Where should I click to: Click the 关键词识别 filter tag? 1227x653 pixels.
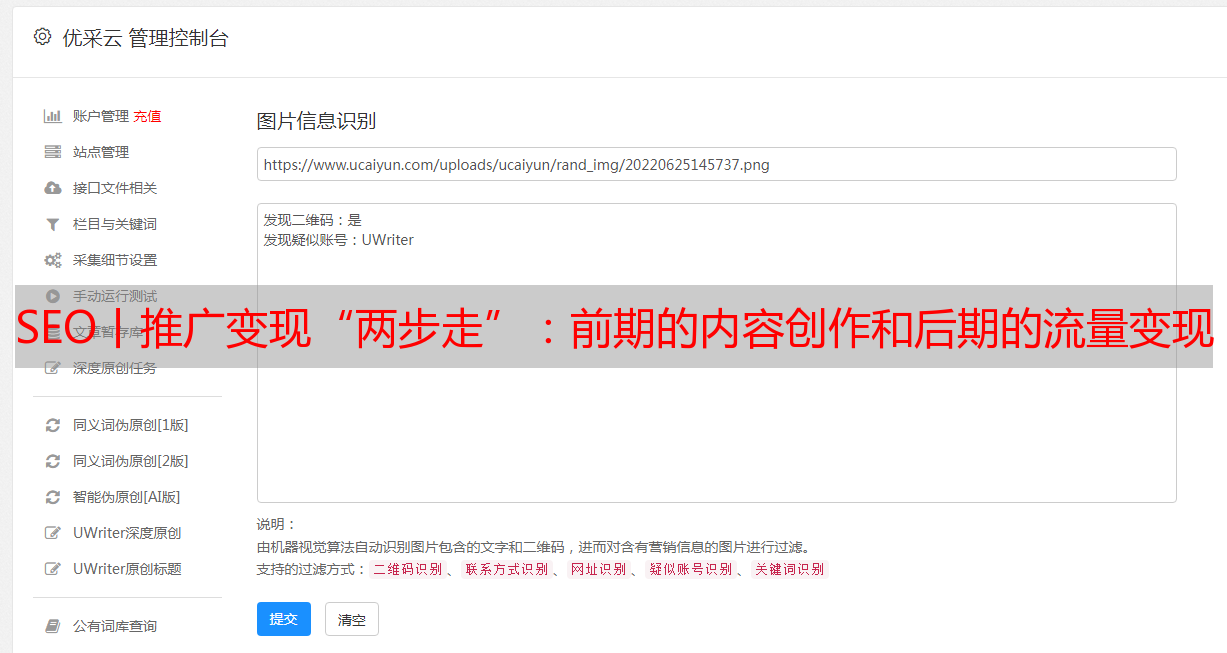[790, 569]
